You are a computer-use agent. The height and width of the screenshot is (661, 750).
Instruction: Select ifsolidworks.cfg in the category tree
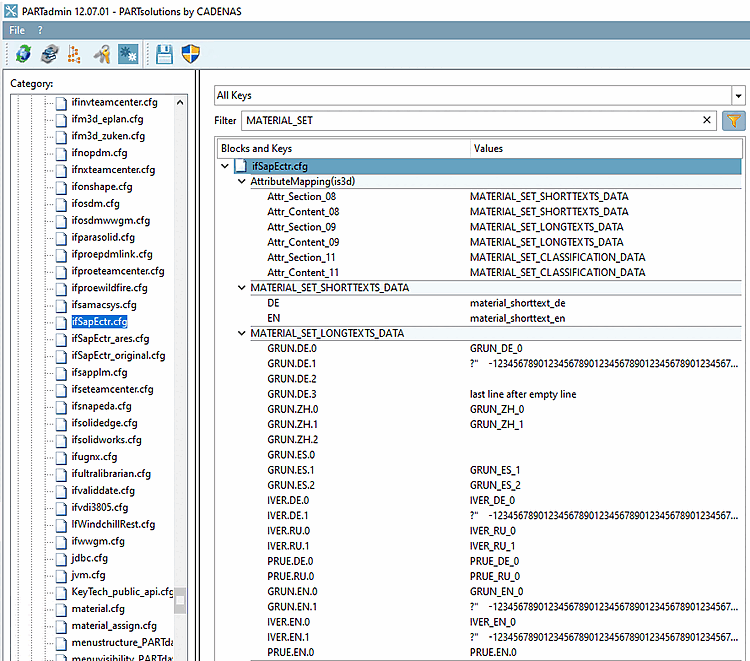[x=106, y=440]
